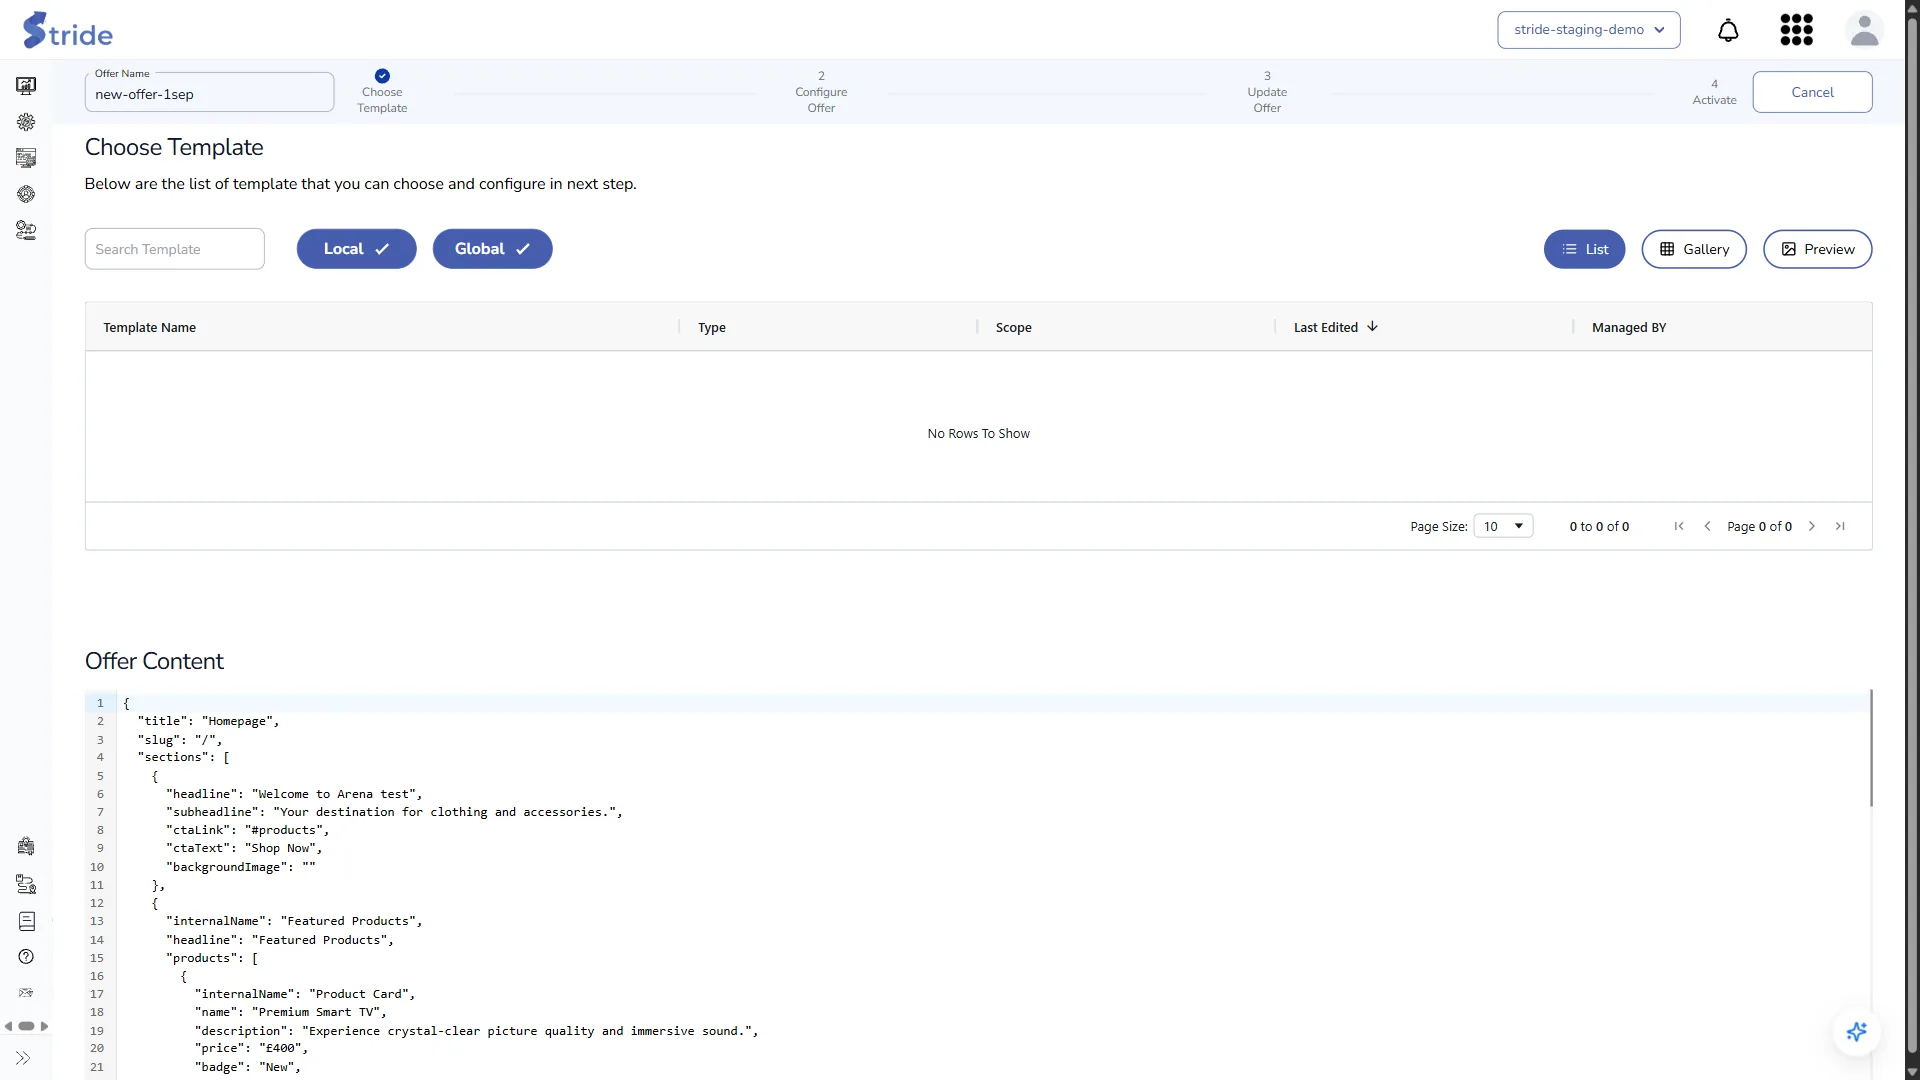Click the "badge": "New" line
Image resolution: width=1920 pixels, height=1080 pixels.
point(247,1067)
